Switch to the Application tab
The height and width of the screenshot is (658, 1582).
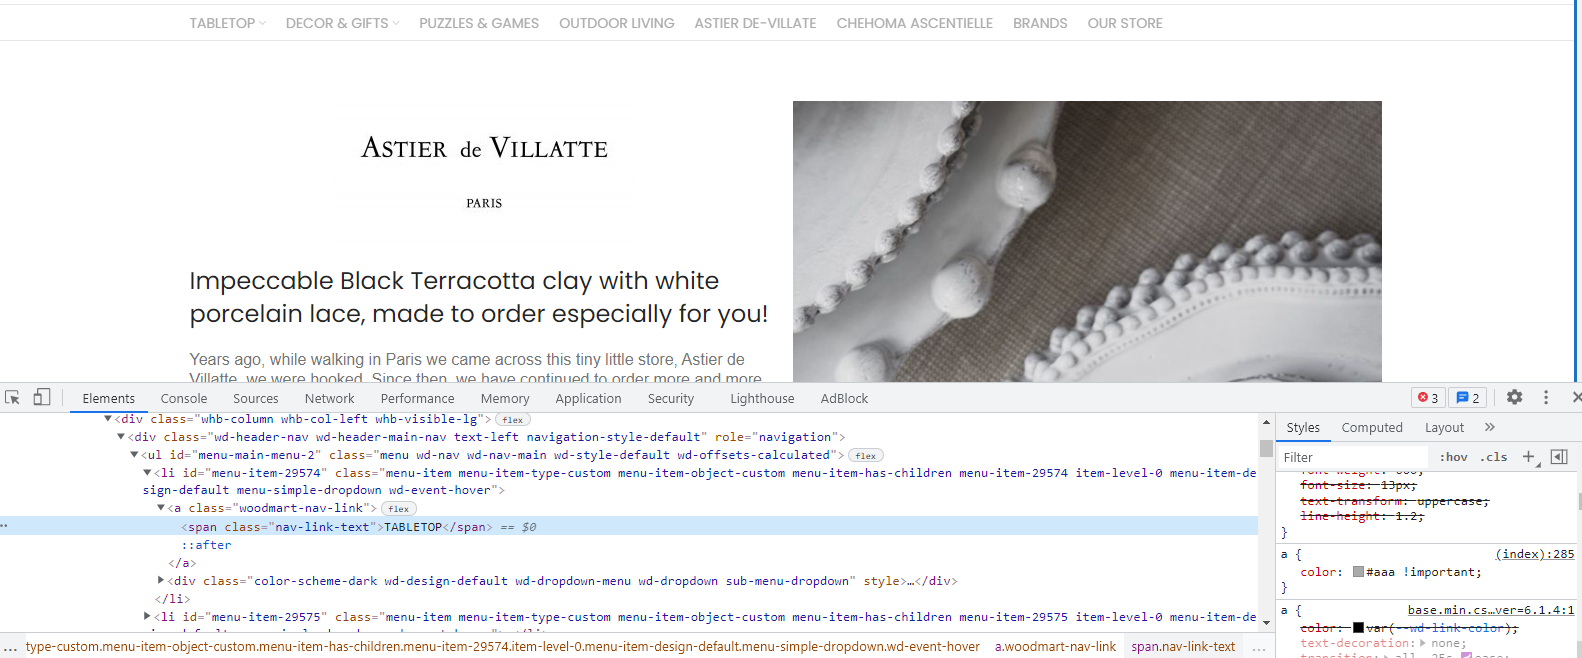pyautogui.click(x=588, y=398)
